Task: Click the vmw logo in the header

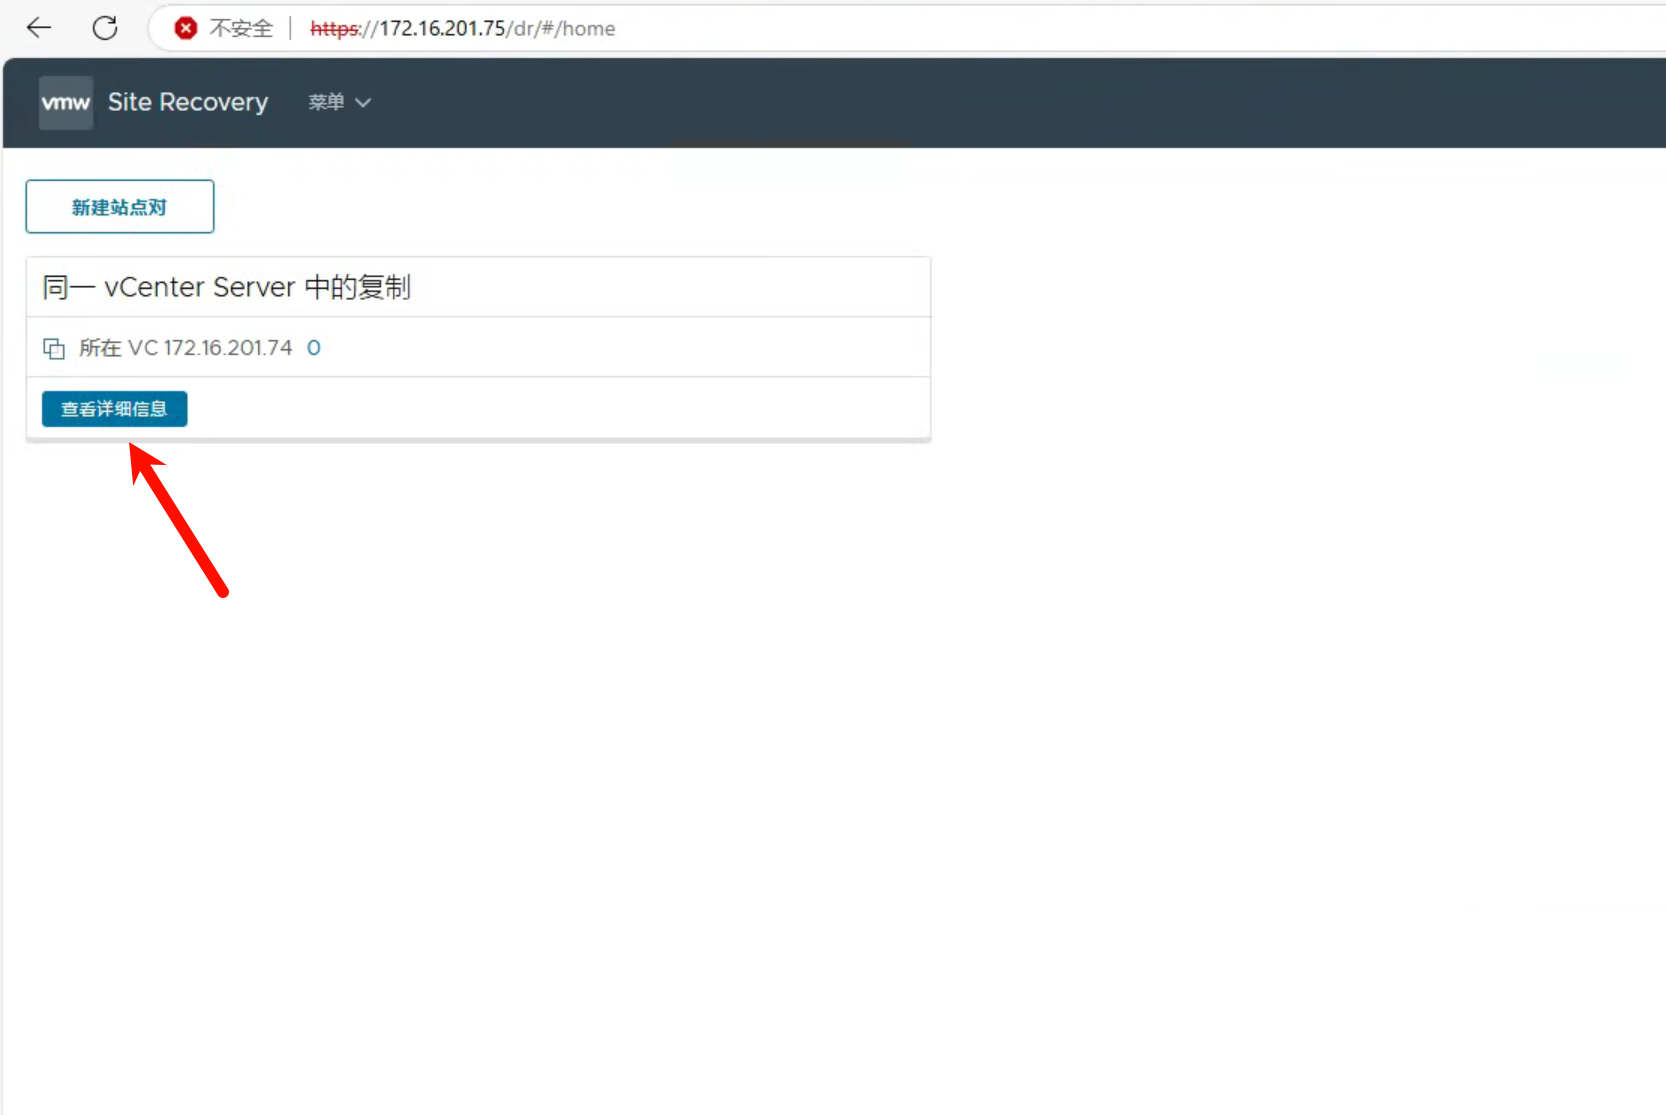Action: [x=66, y=103]
